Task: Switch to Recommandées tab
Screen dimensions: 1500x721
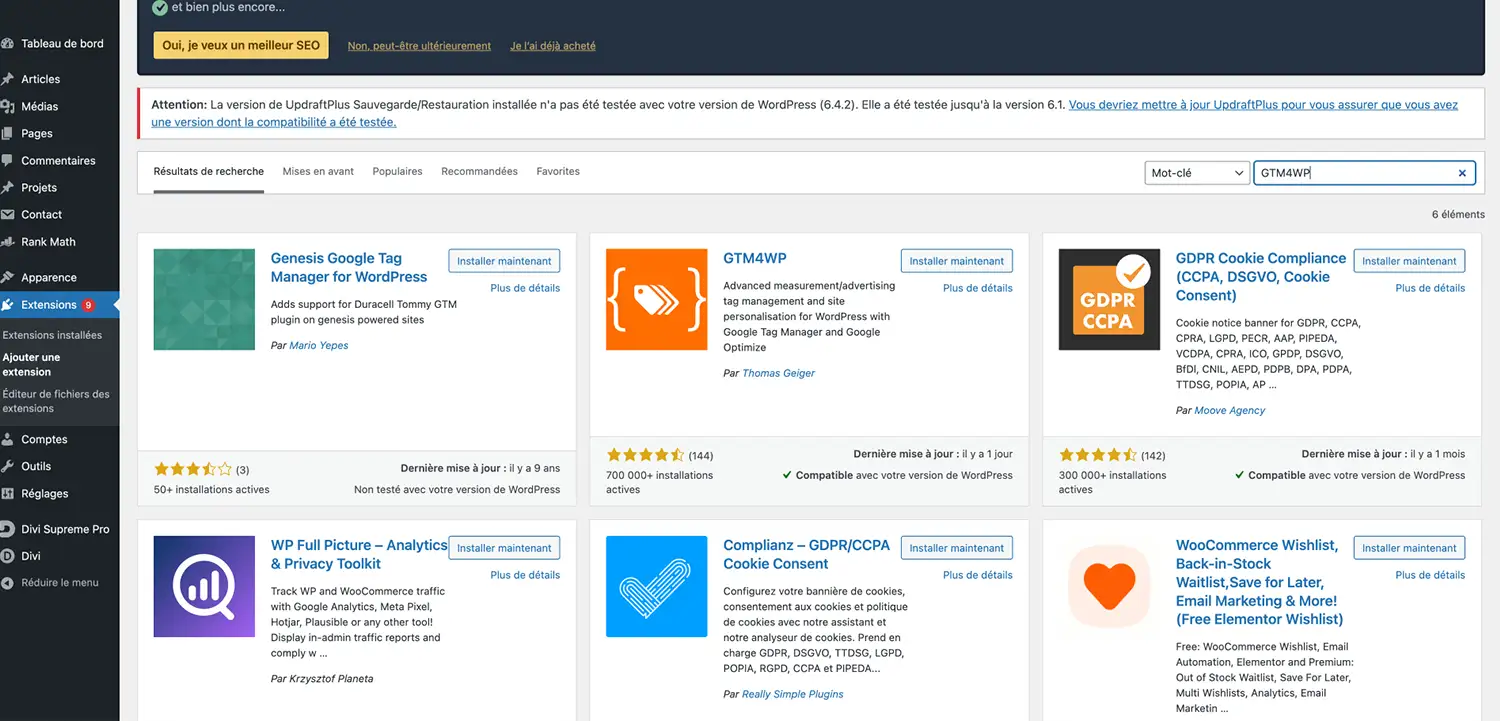Action: pos(479,171)
